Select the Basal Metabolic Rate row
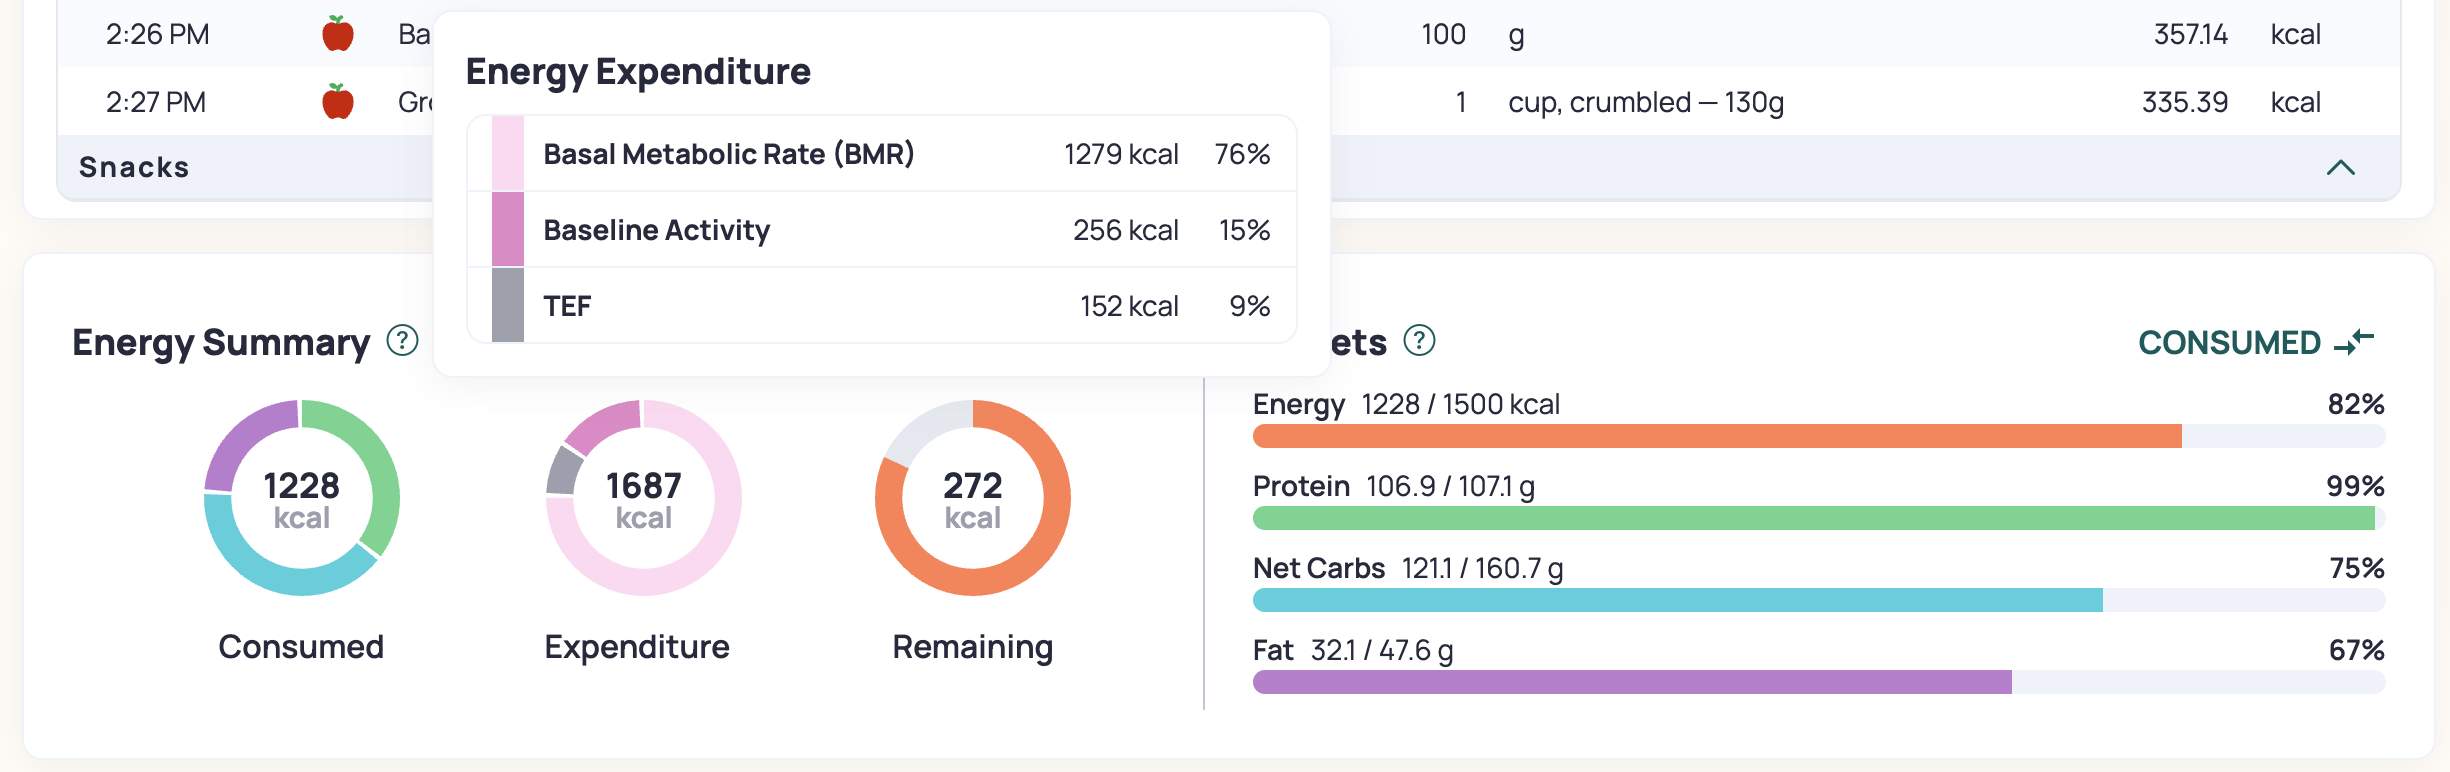This screenshot has width=2450, height=772. [x=882, y=154]
